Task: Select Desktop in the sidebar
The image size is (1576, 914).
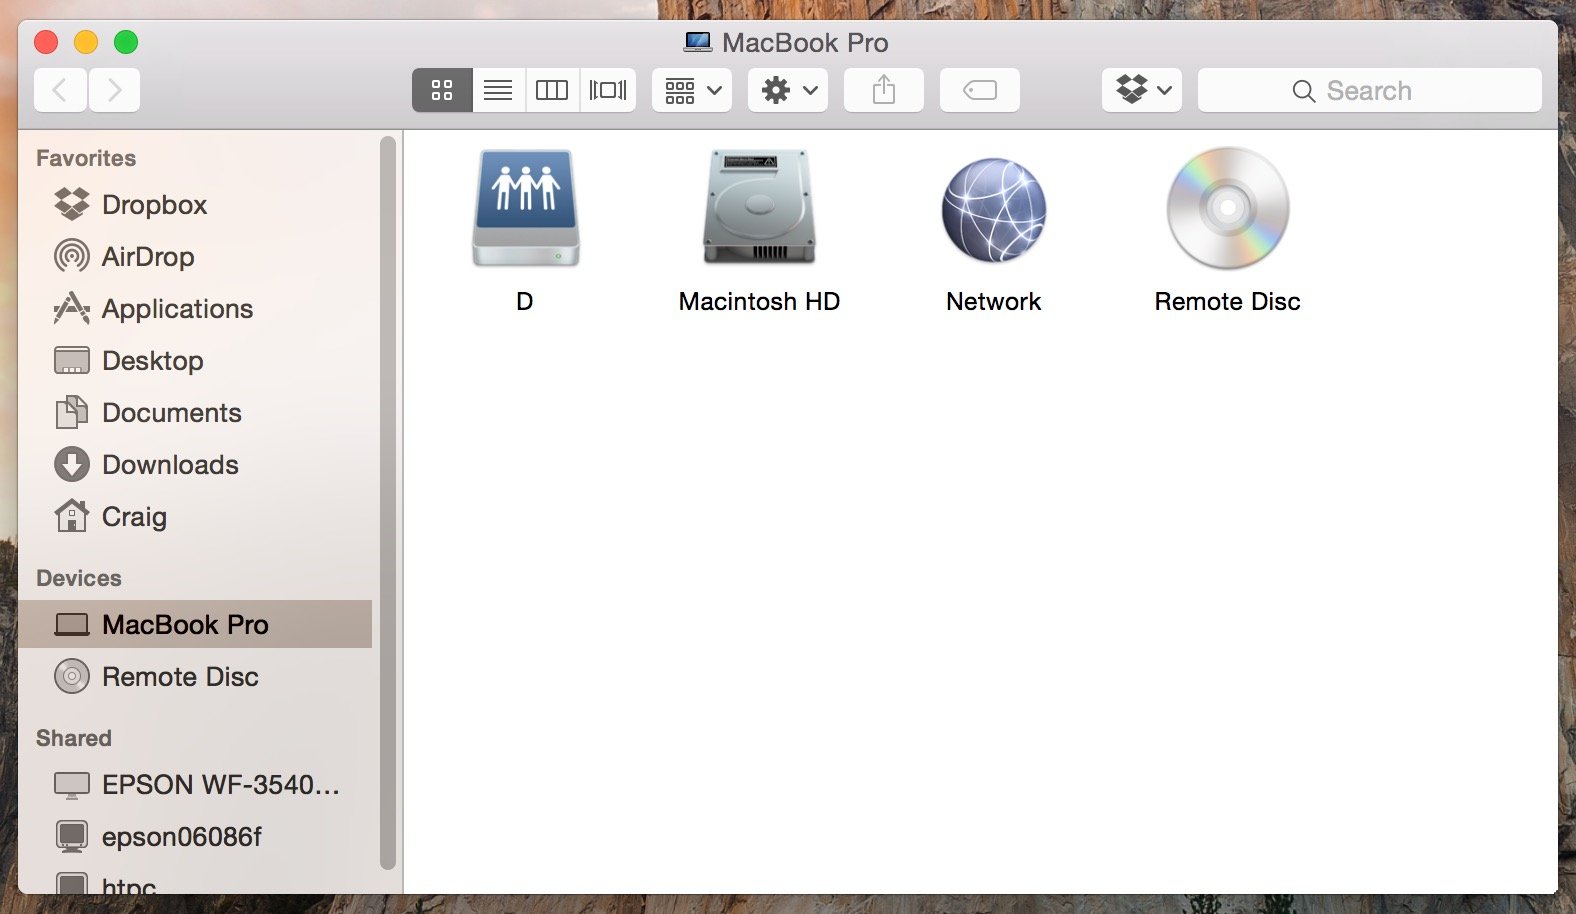Action: pyautogui.click(x=195, y=361)
